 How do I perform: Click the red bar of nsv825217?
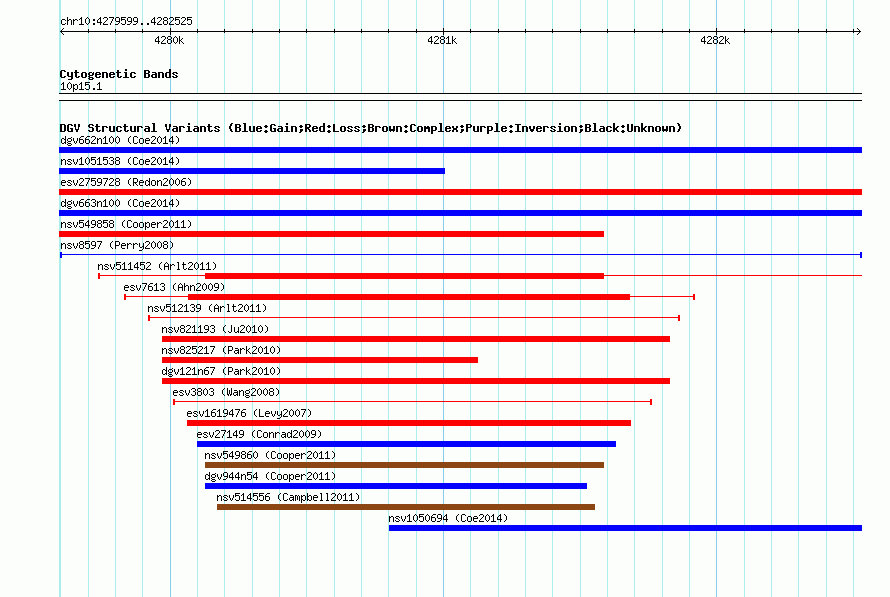pos(320,360)
